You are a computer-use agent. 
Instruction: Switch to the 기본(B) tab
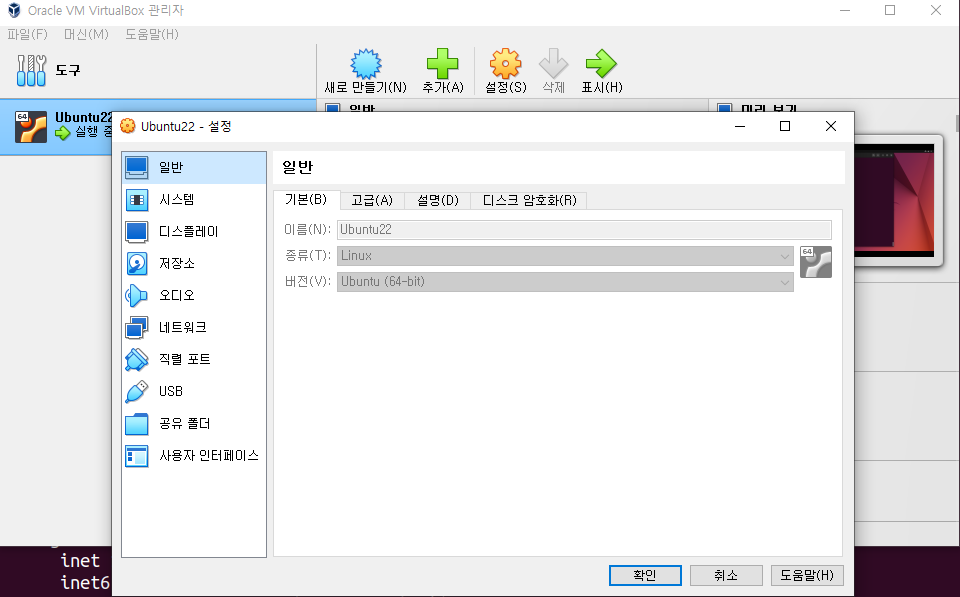pos(306,200)
